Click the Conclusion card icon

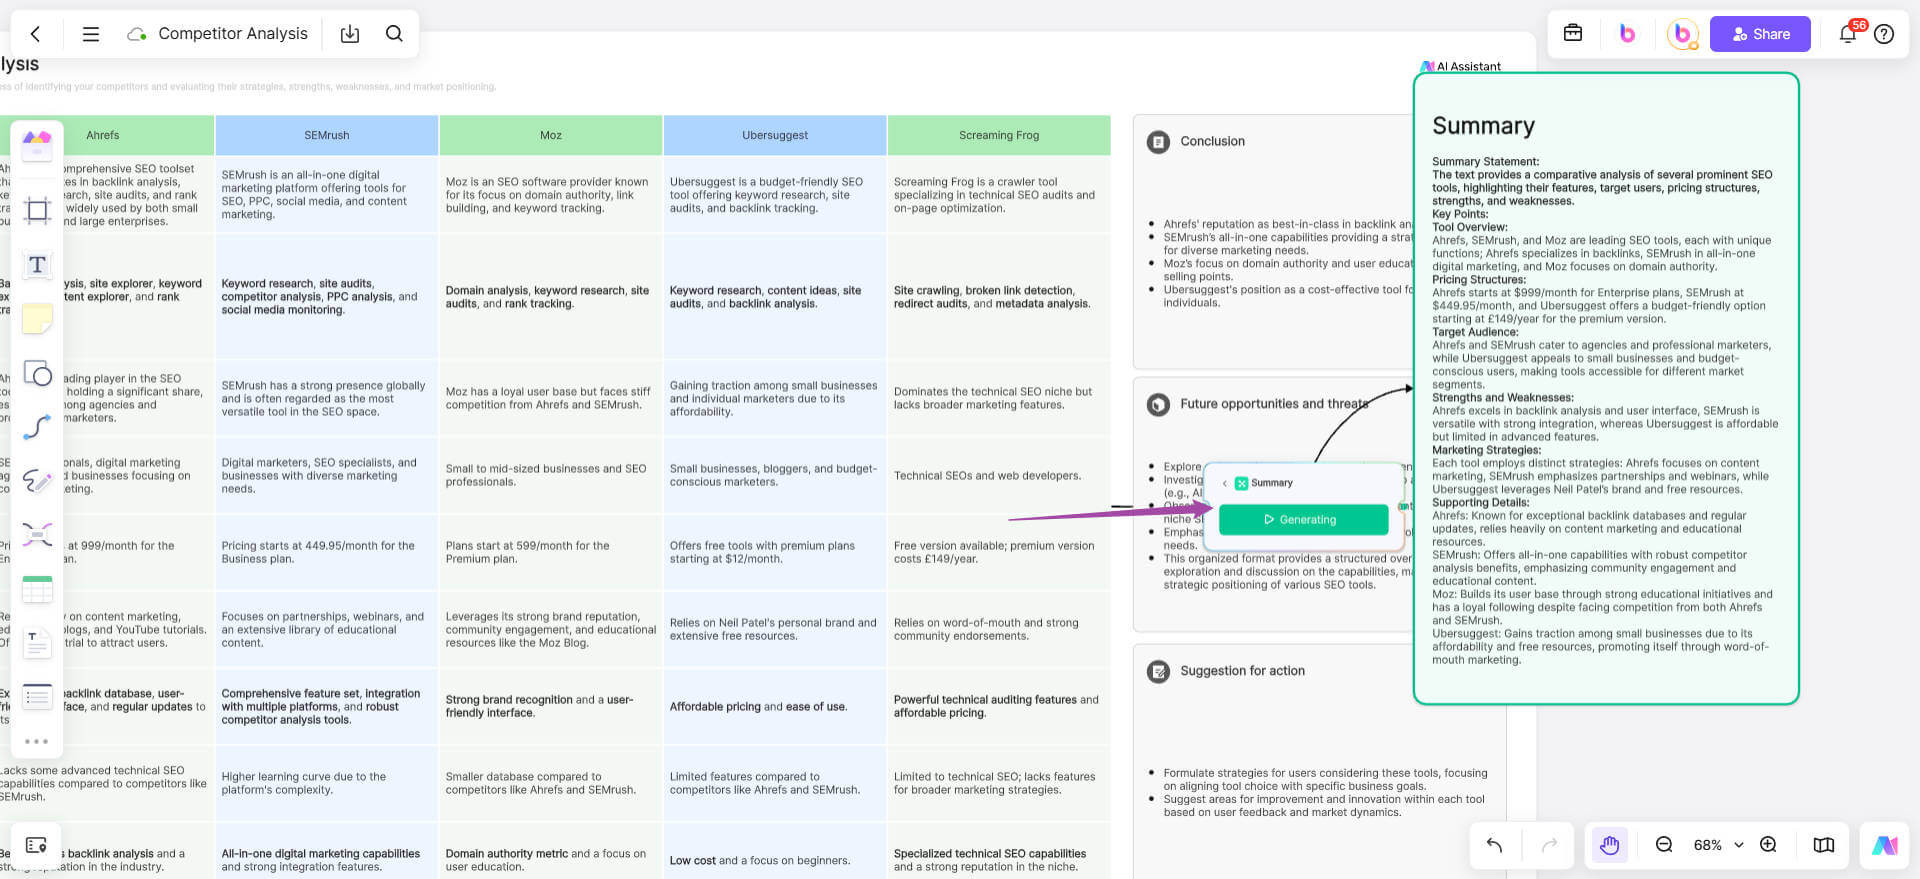tap(1158, 142)
